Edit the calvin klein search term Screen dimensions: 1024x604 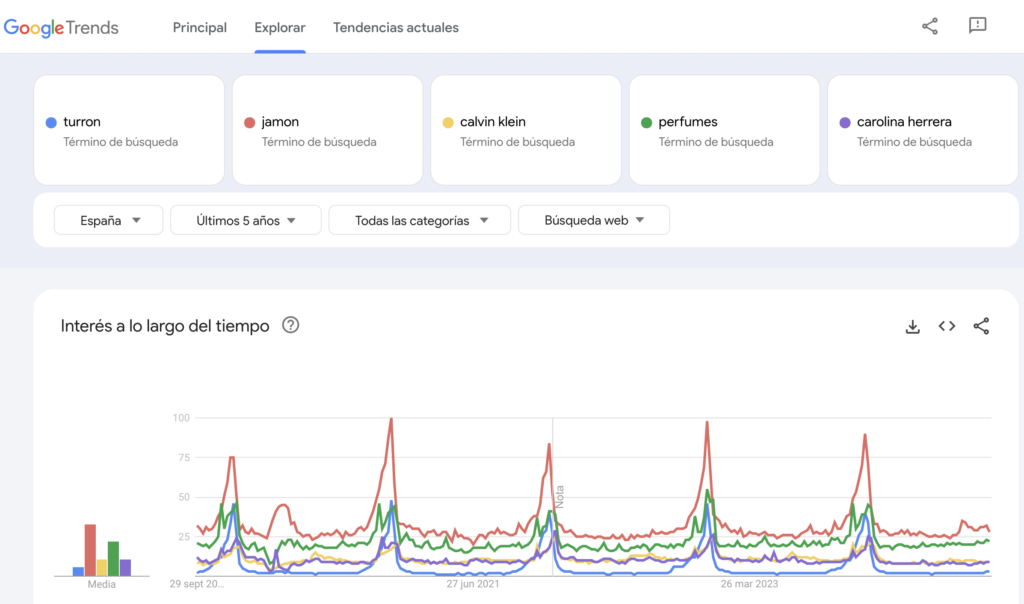pos(526,130)
